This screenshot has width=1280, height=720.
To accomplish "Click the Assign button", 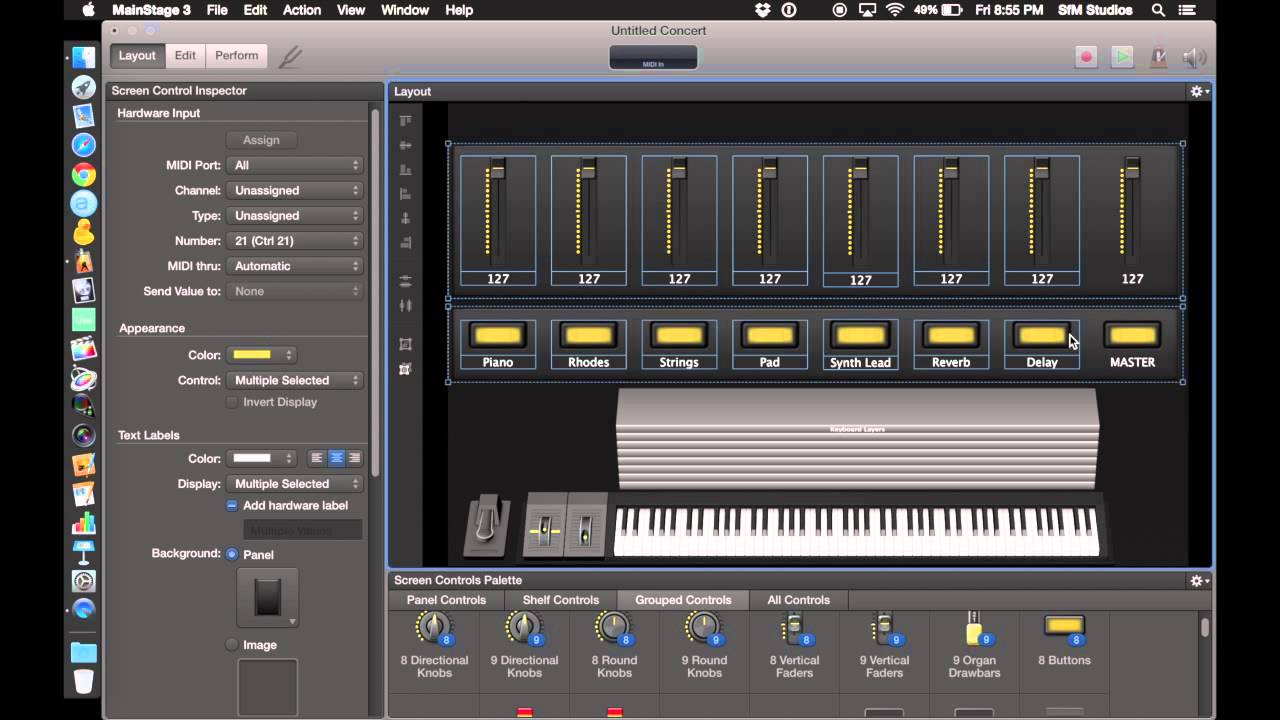I will coord(261,140).
